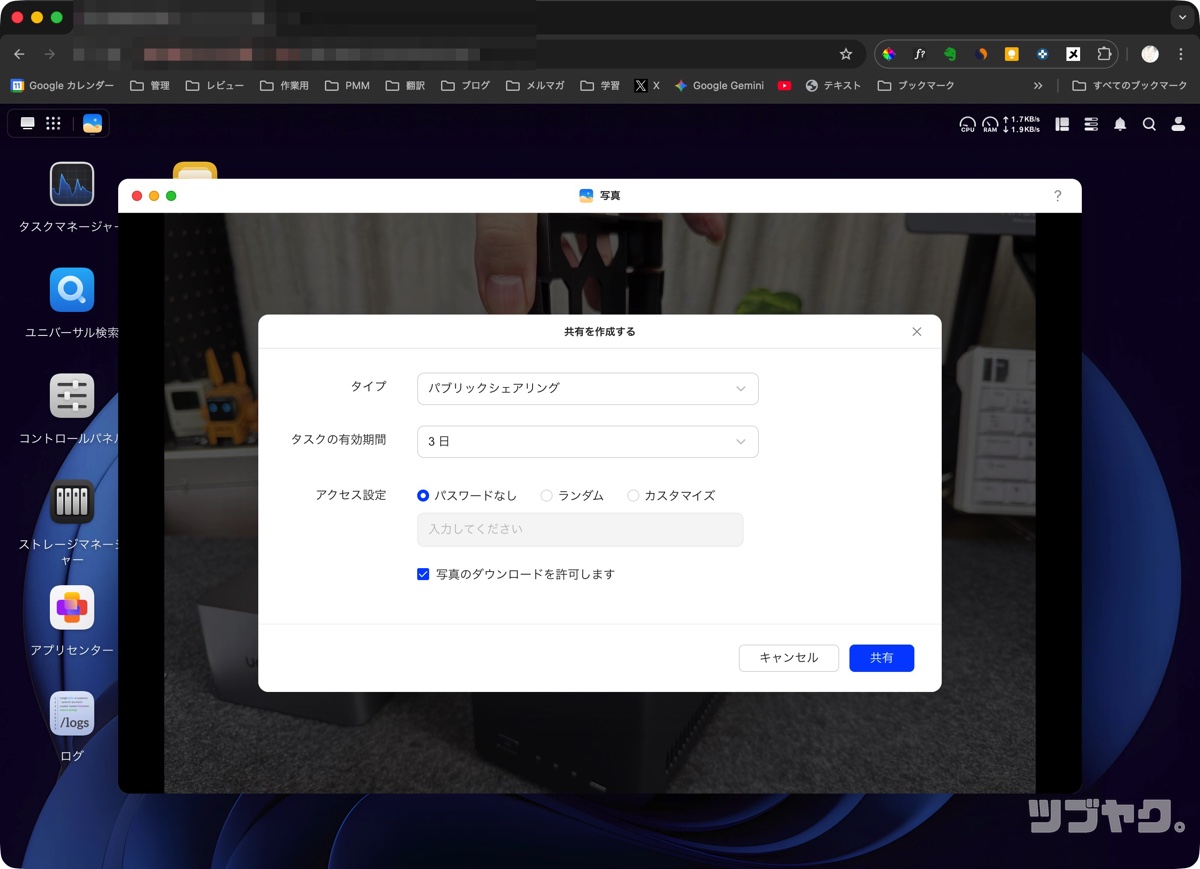This screenshot has width=1200, height=869.
Task: Click the notification bell in the top bar
Action: (1120, 124)
